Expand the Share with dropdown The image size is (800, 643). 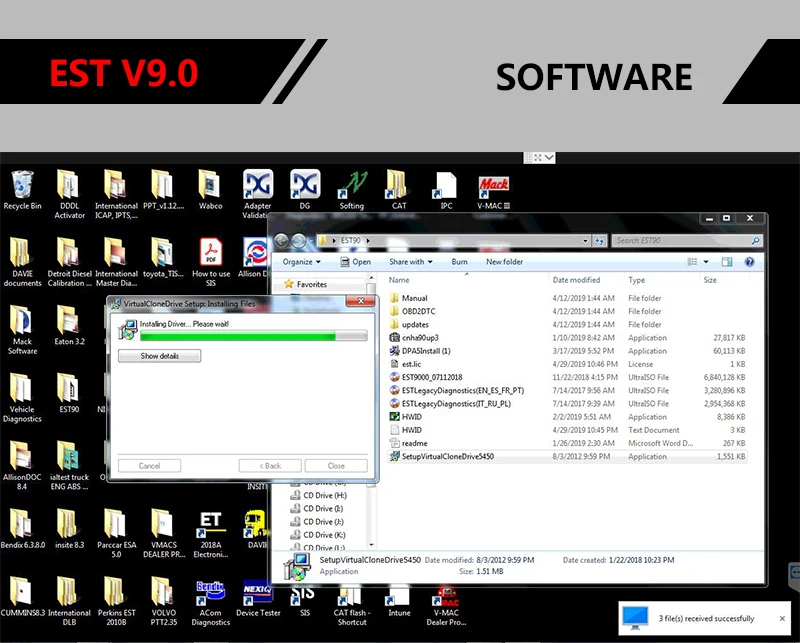point(411,262)
